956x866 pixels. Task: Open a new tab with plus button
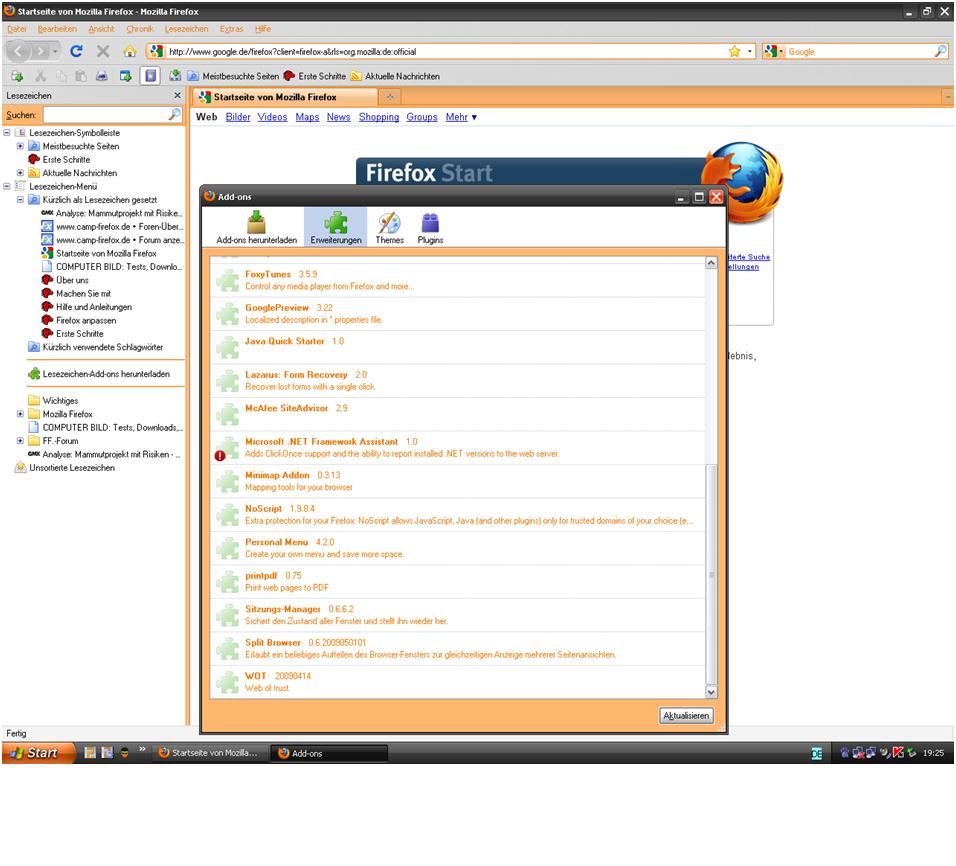tap(390, 97)
